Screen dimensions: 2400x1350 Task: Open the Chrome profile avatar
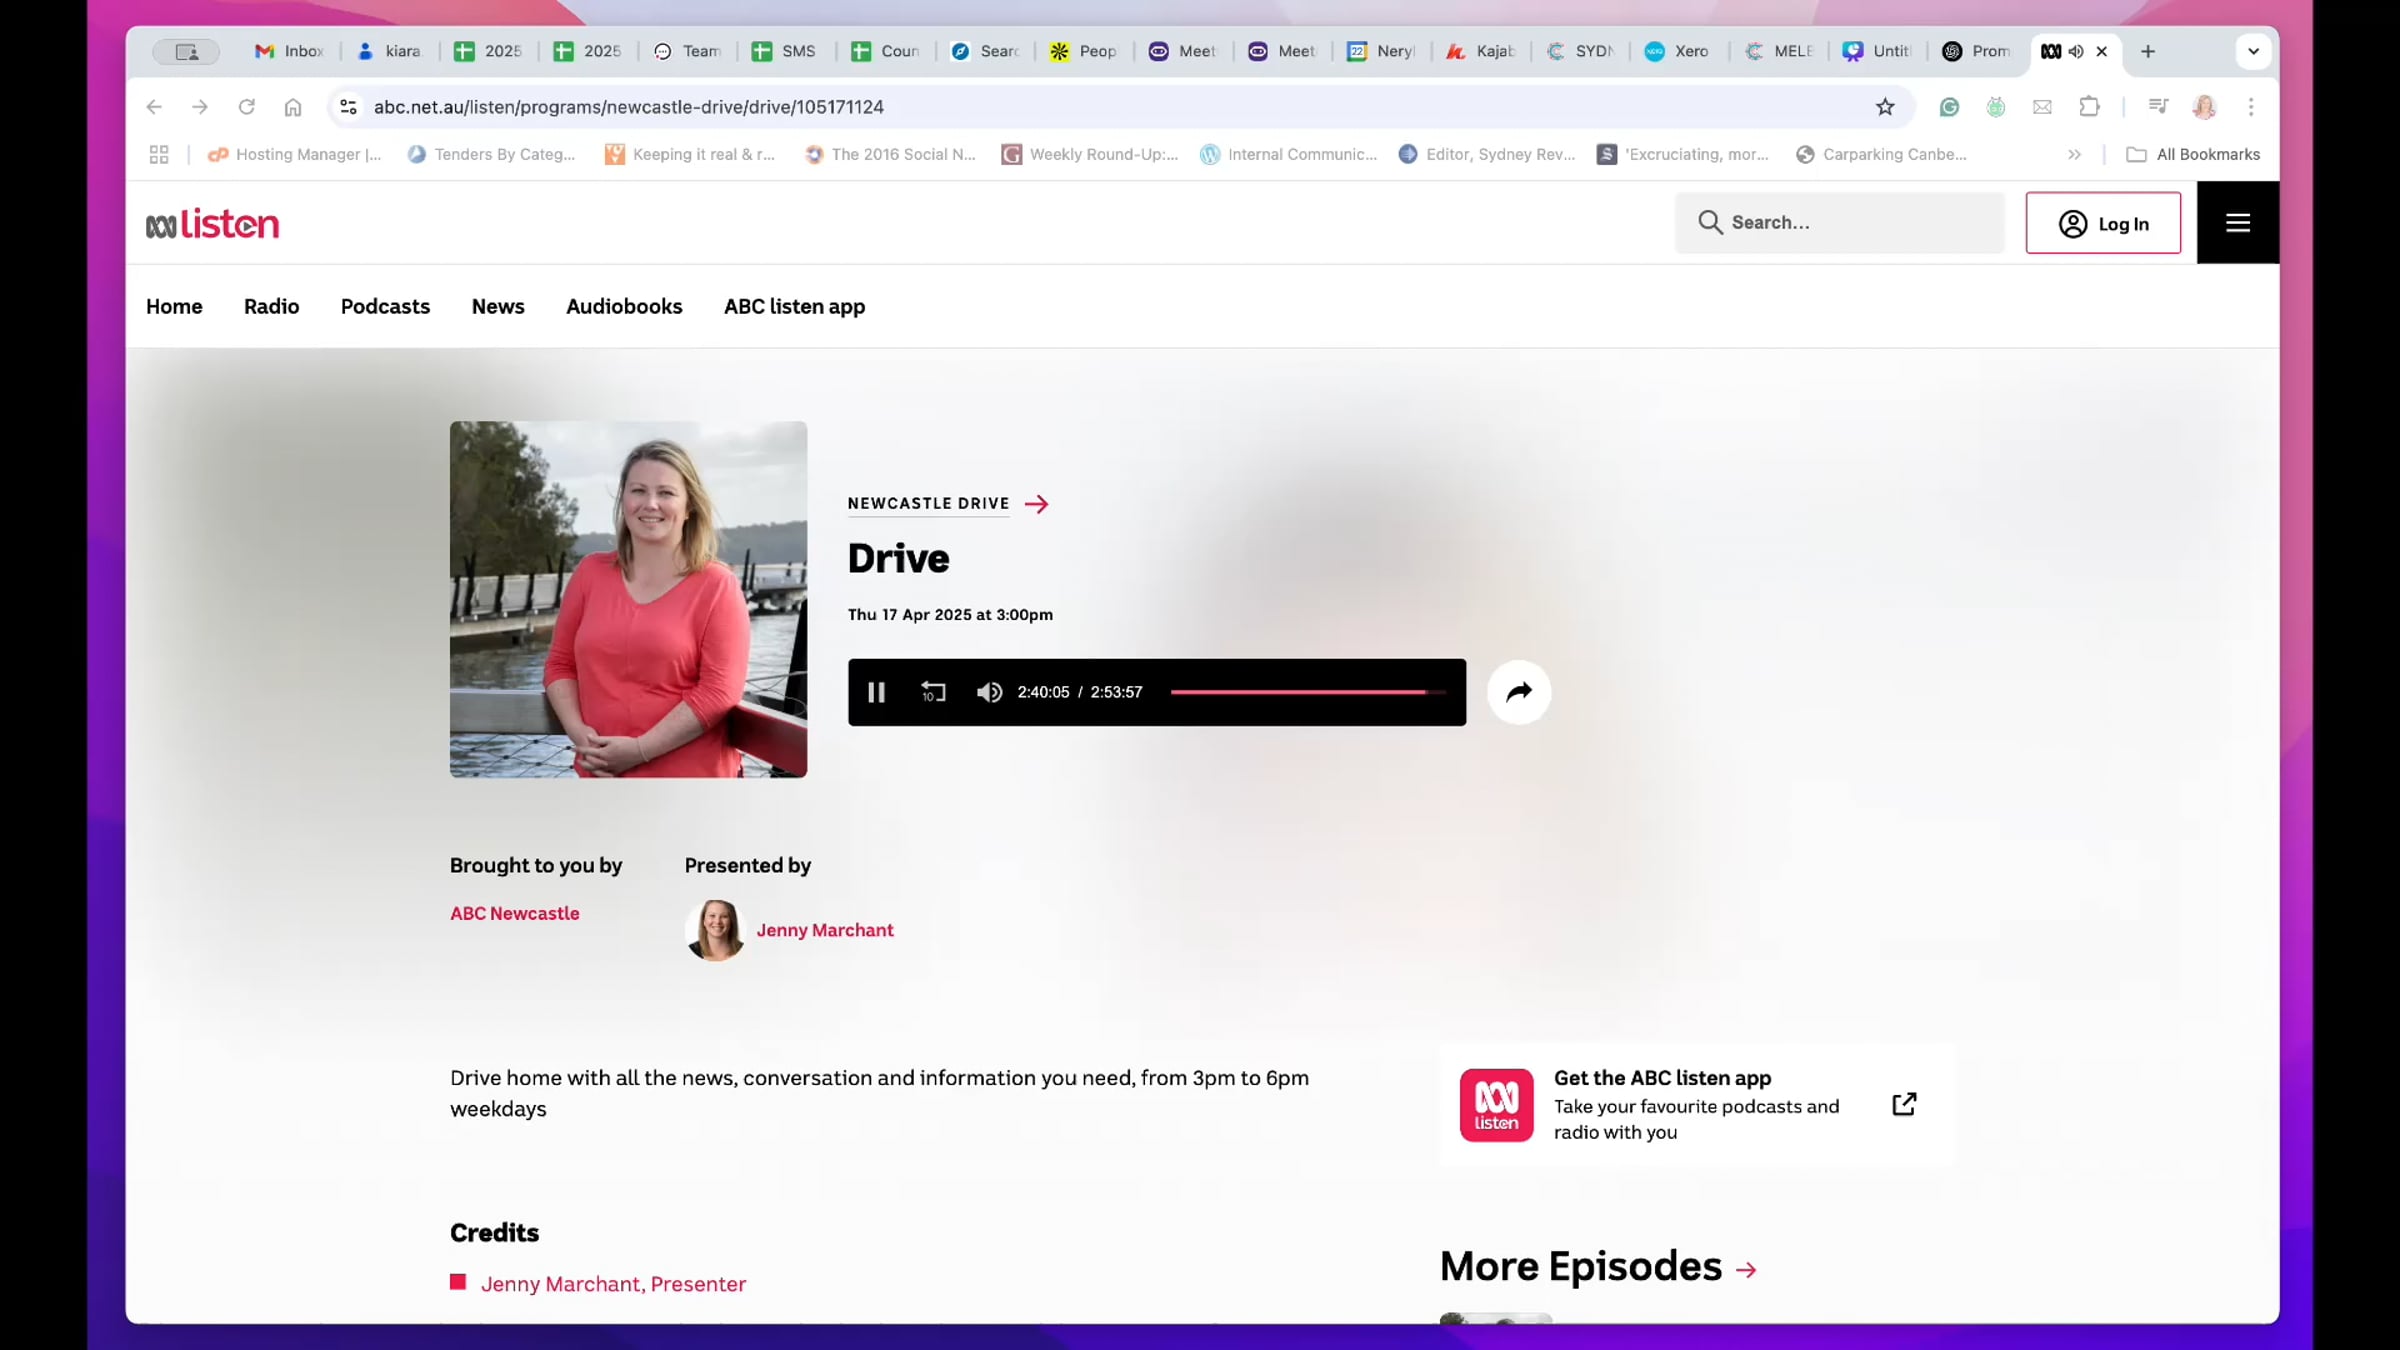(x=2205, y=107)
